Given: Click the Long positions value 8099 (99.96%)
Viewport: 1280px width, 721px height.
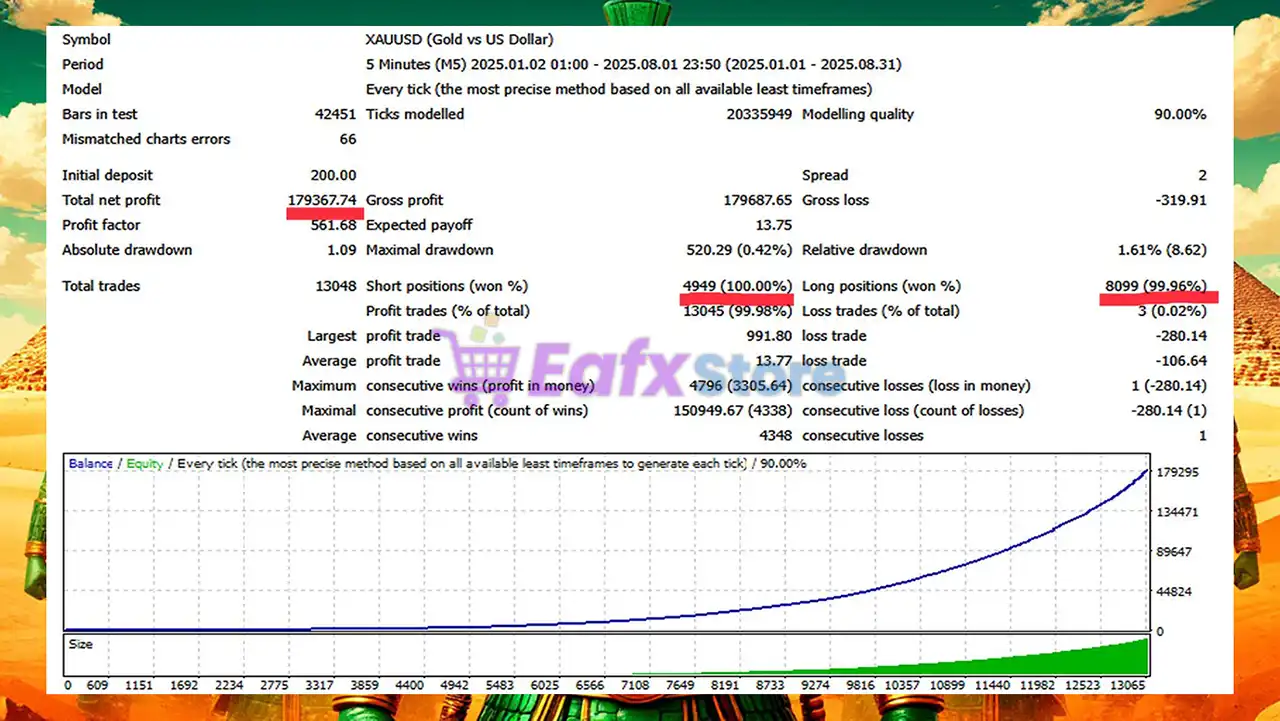Looking at the screenshot, I should (1155, 286).
